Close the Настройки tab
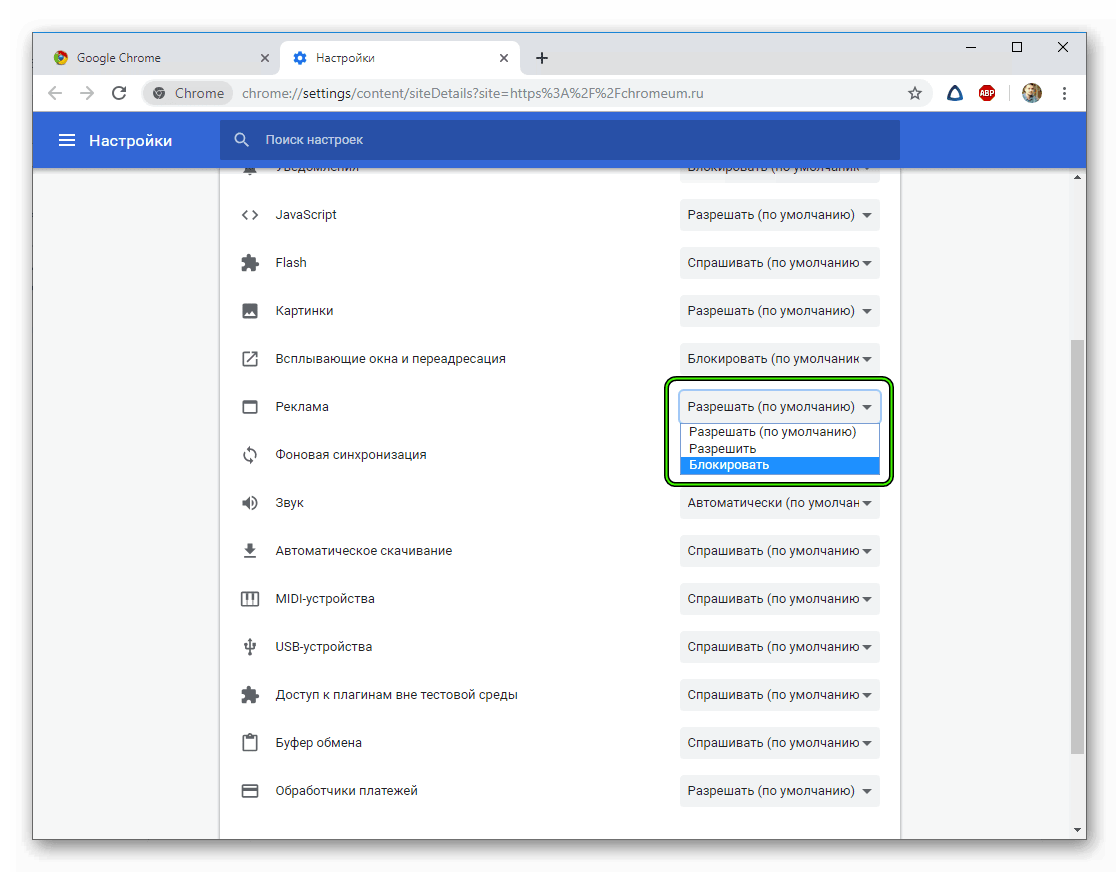The image size is (1119, 872). pyautogui.click(x=504, y=58)
